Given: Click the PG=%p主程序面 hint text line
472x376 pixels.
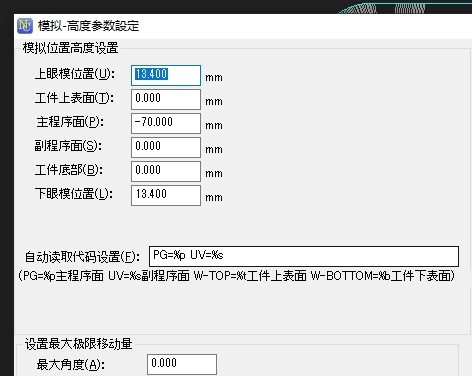Looking at the screenshot, I should pos(236,276).
